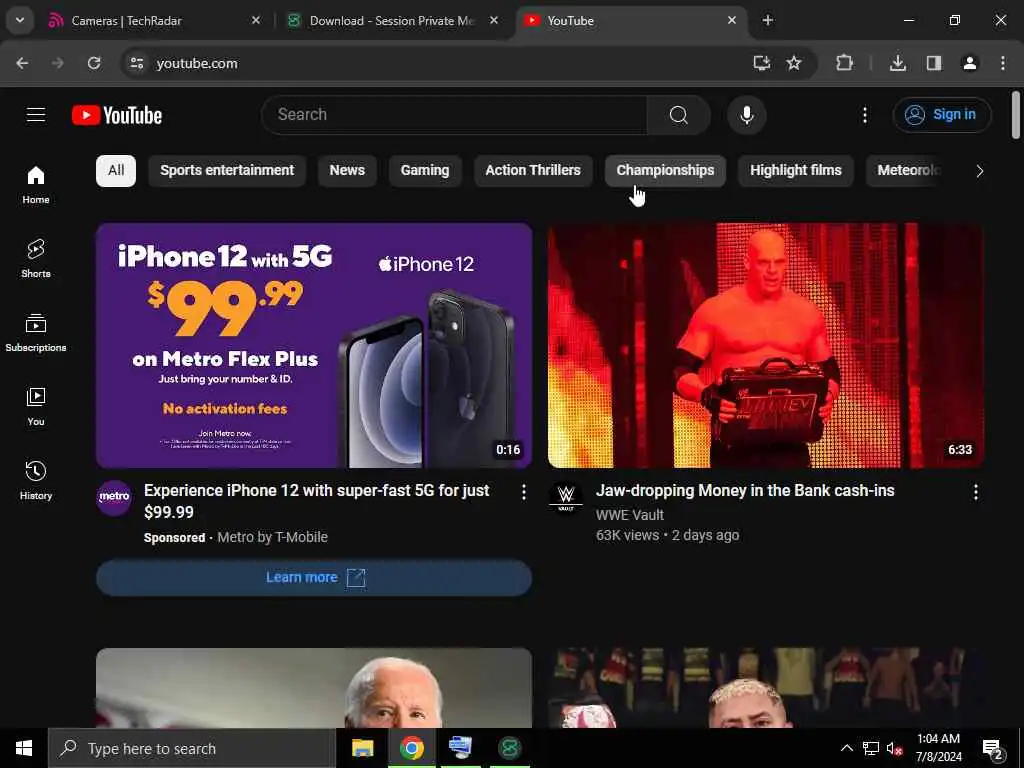
Task: Click the Windows taskbar search box
Action: point(192,748)
